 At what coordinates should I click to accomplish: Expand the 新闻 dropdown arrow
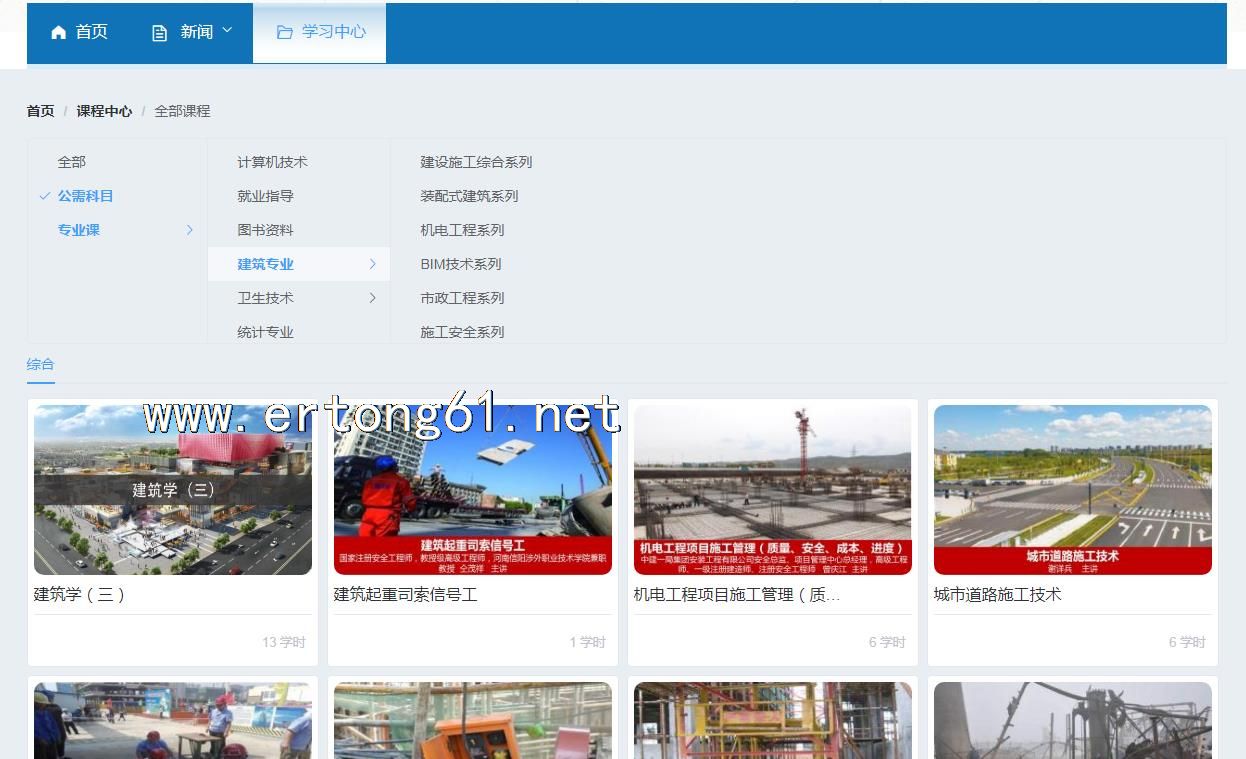(x=227, y=30)
